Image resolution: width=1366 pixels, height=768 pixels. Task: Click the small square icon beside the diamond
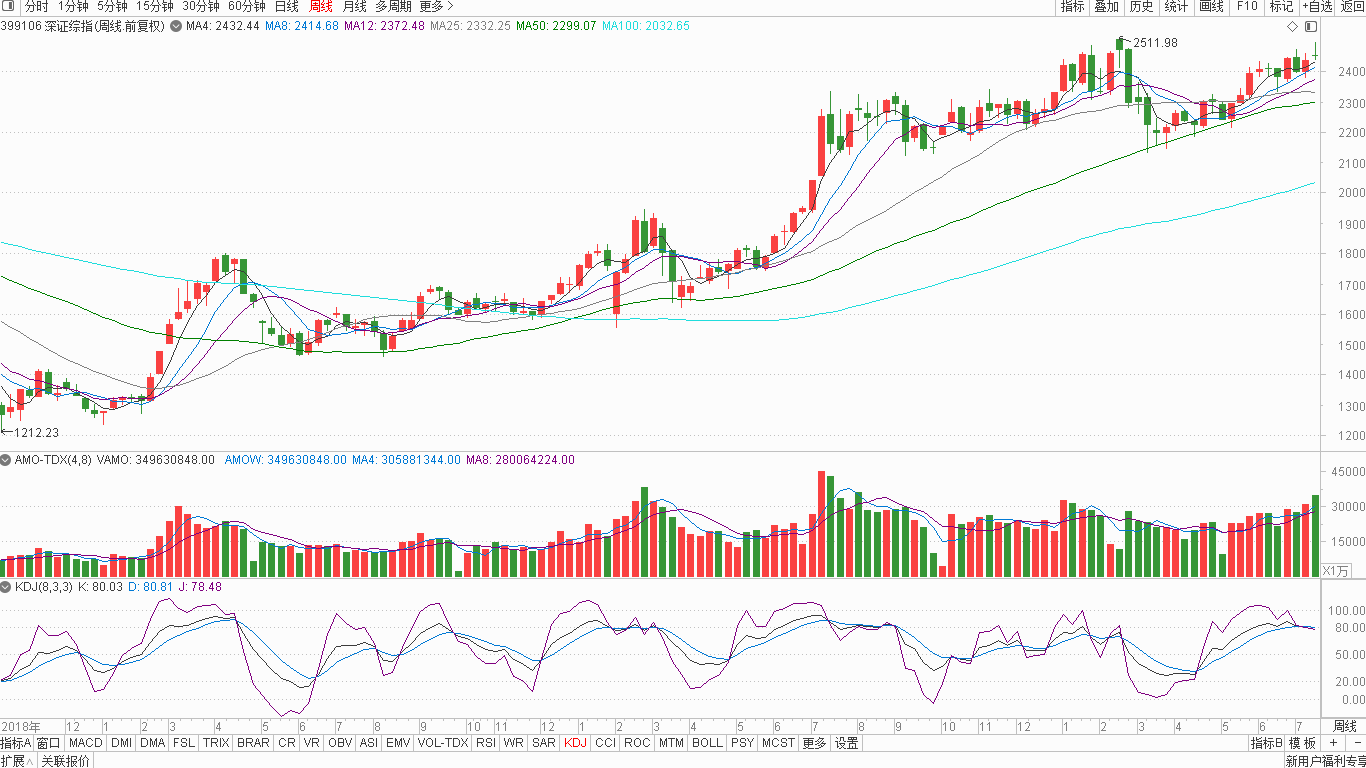[x=1309, y=26]
